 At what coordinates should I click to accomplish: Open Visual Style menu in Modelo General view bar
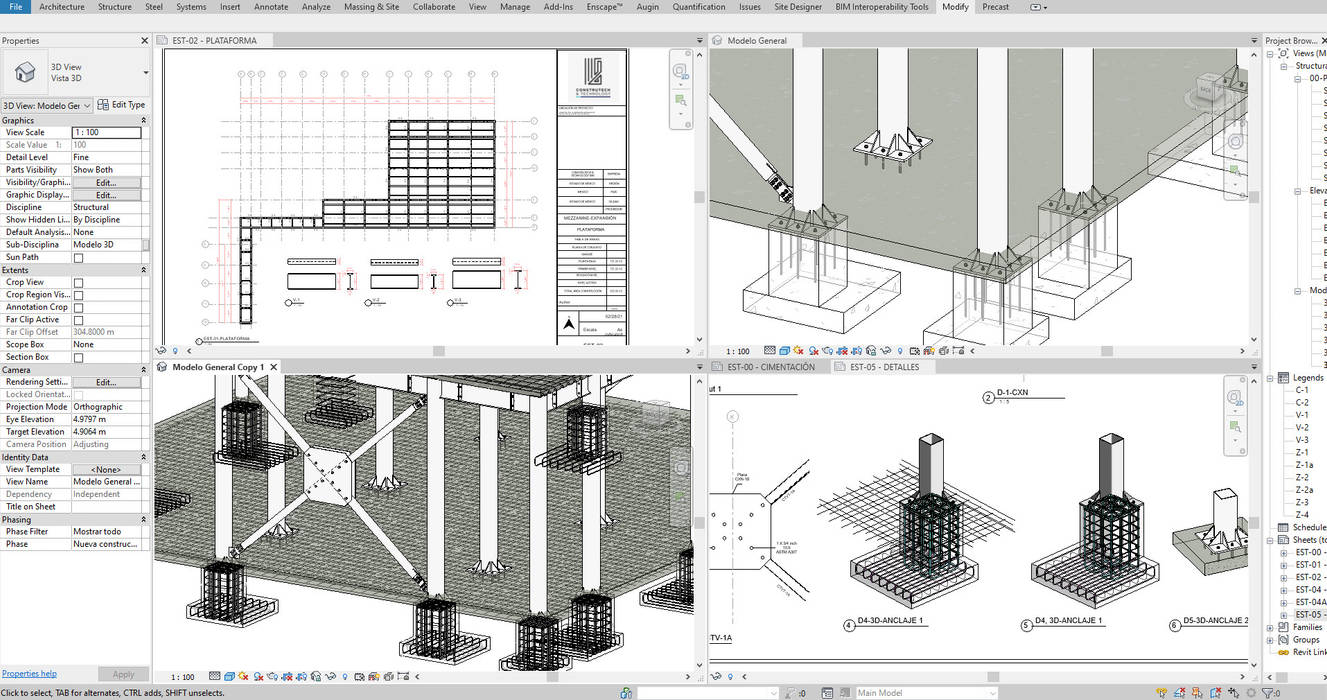tap(784, 351)
